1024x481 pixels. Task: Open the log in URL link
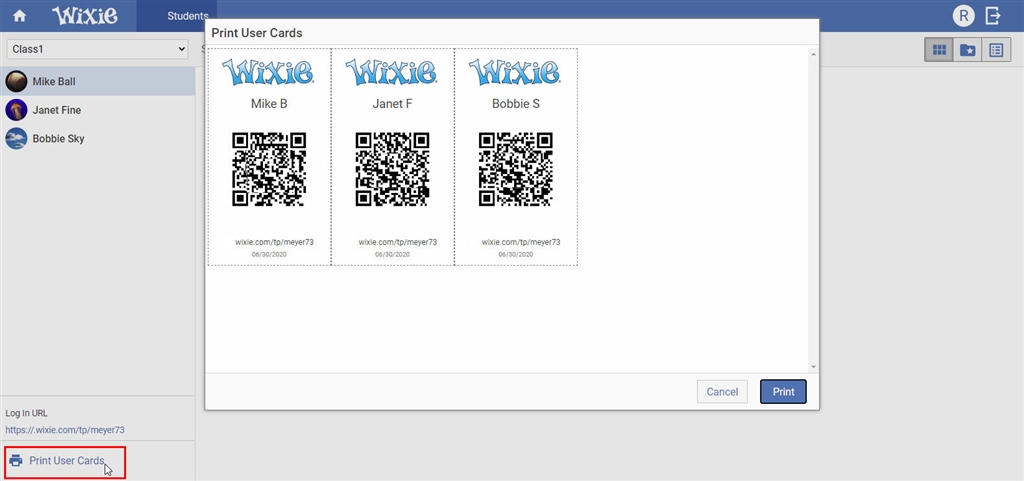coord(65,430)
